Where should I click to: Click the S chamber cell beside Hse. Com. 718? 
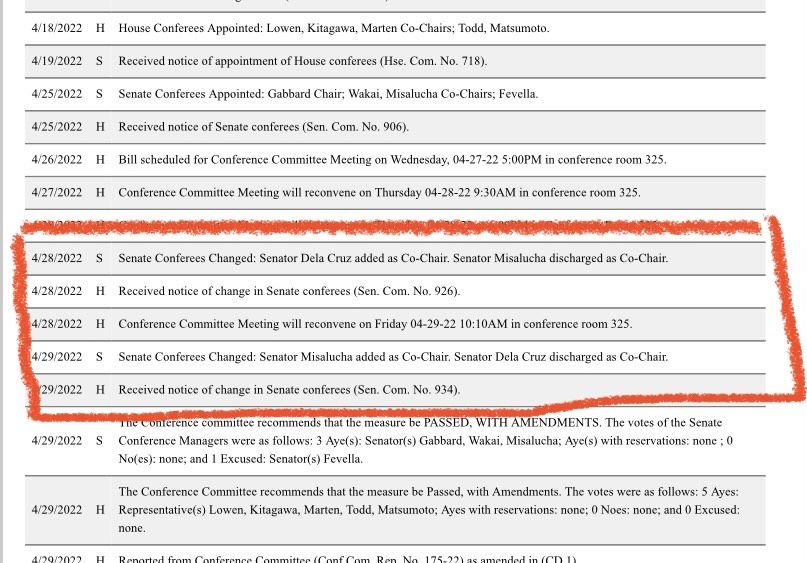[x=99, y=61]
